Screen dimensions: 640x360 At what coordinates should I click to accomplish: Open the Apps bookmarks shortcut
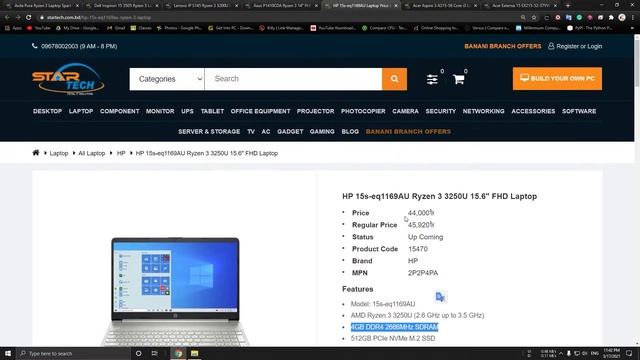13,28
